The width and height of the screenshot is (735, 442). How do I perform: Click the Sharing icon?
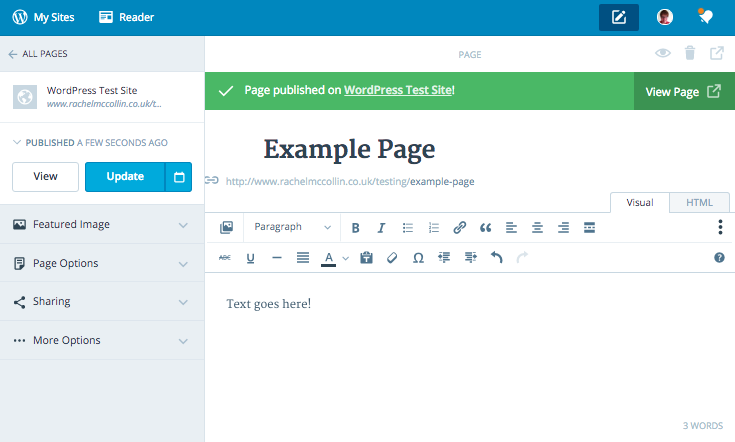pos(19,302)
